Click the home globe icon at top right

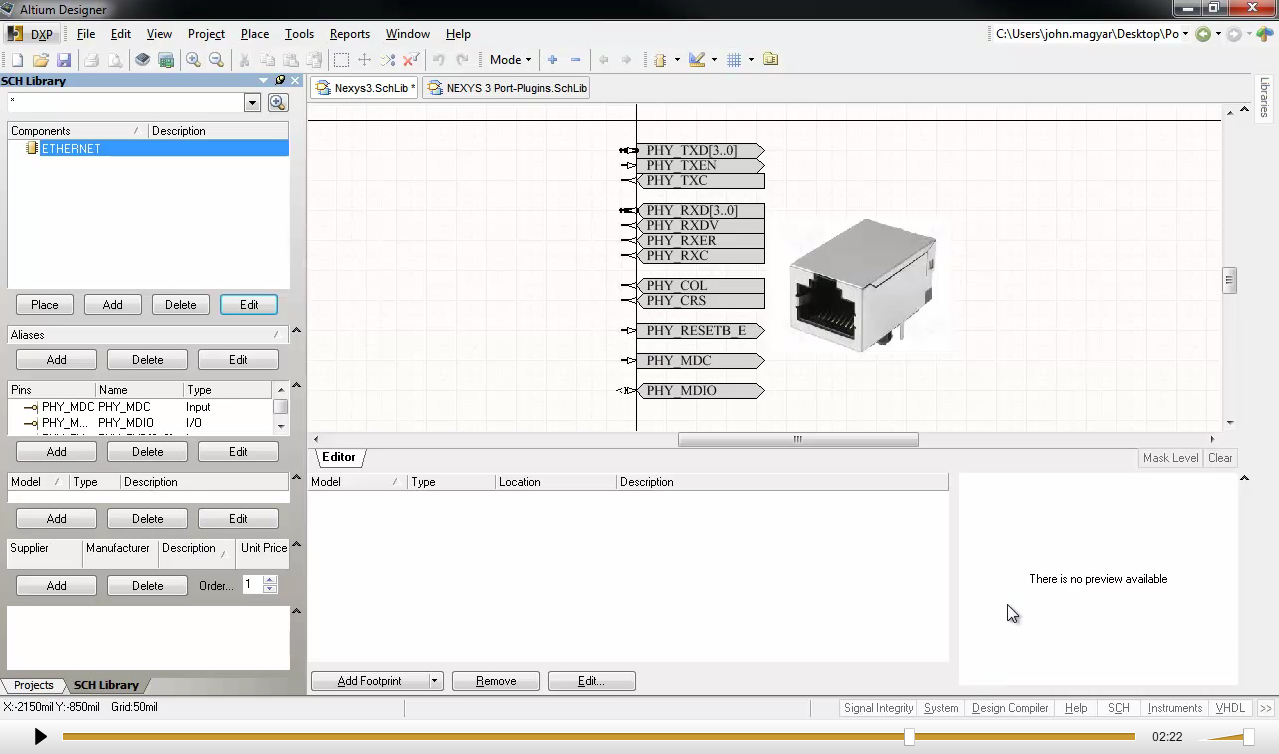tap(1265, 34)
